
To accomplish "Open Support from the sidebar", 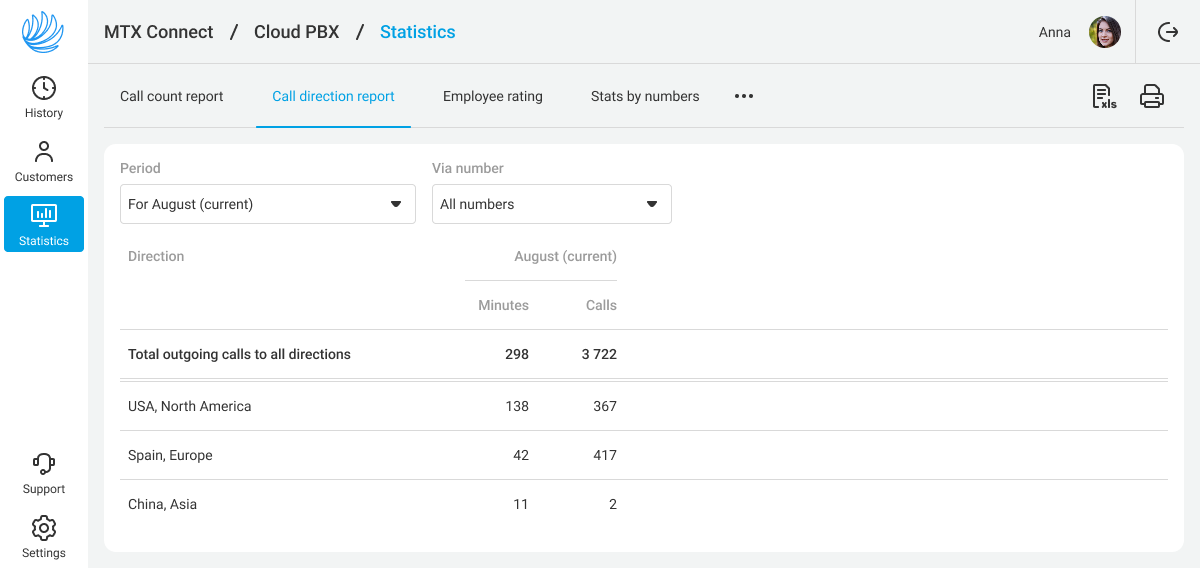I will pyautogui.click(x=44, y=473).
